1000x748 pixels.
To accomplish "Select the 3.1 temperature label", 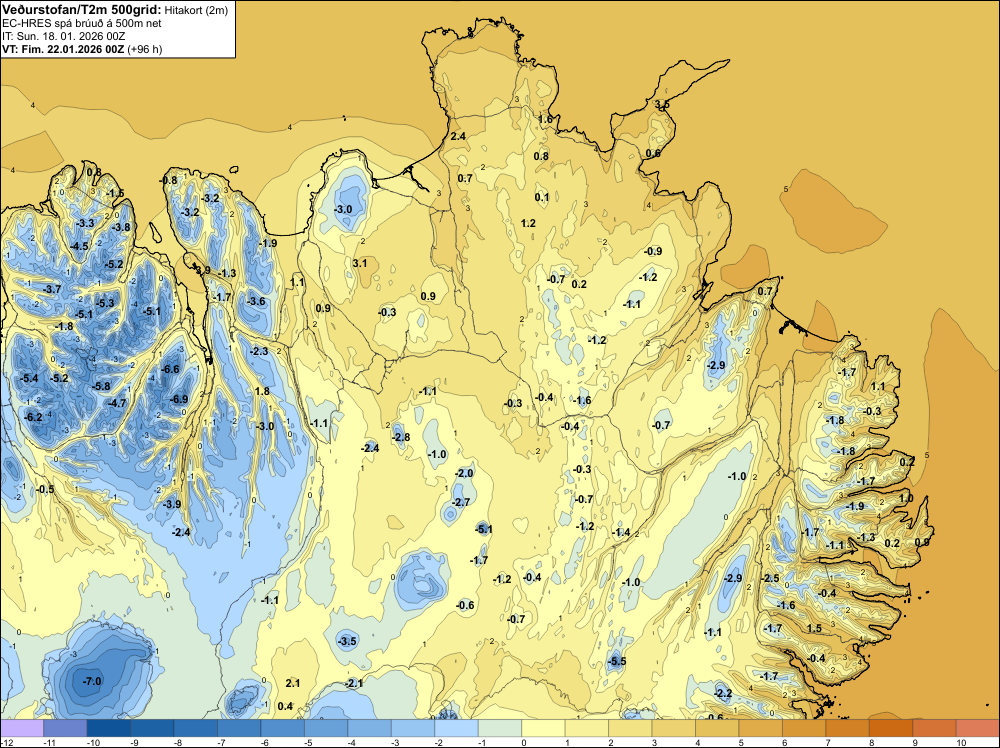I will coord(360,263).
